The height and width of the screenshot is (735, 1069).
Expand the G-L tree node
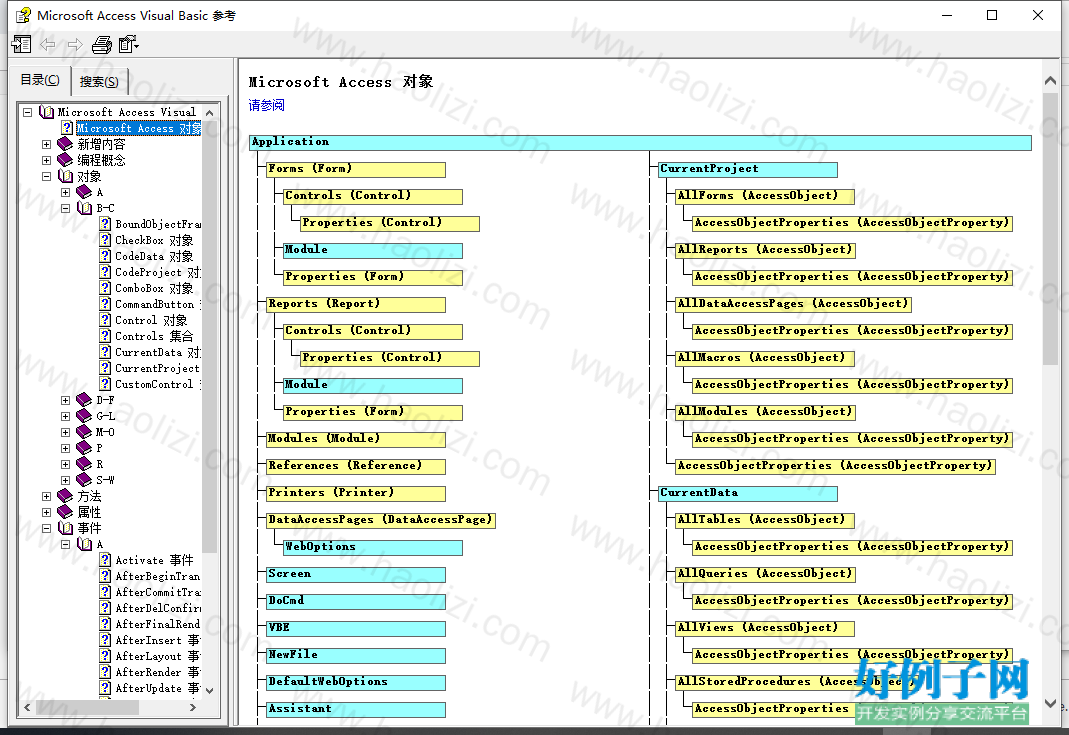tap(65, 416)
